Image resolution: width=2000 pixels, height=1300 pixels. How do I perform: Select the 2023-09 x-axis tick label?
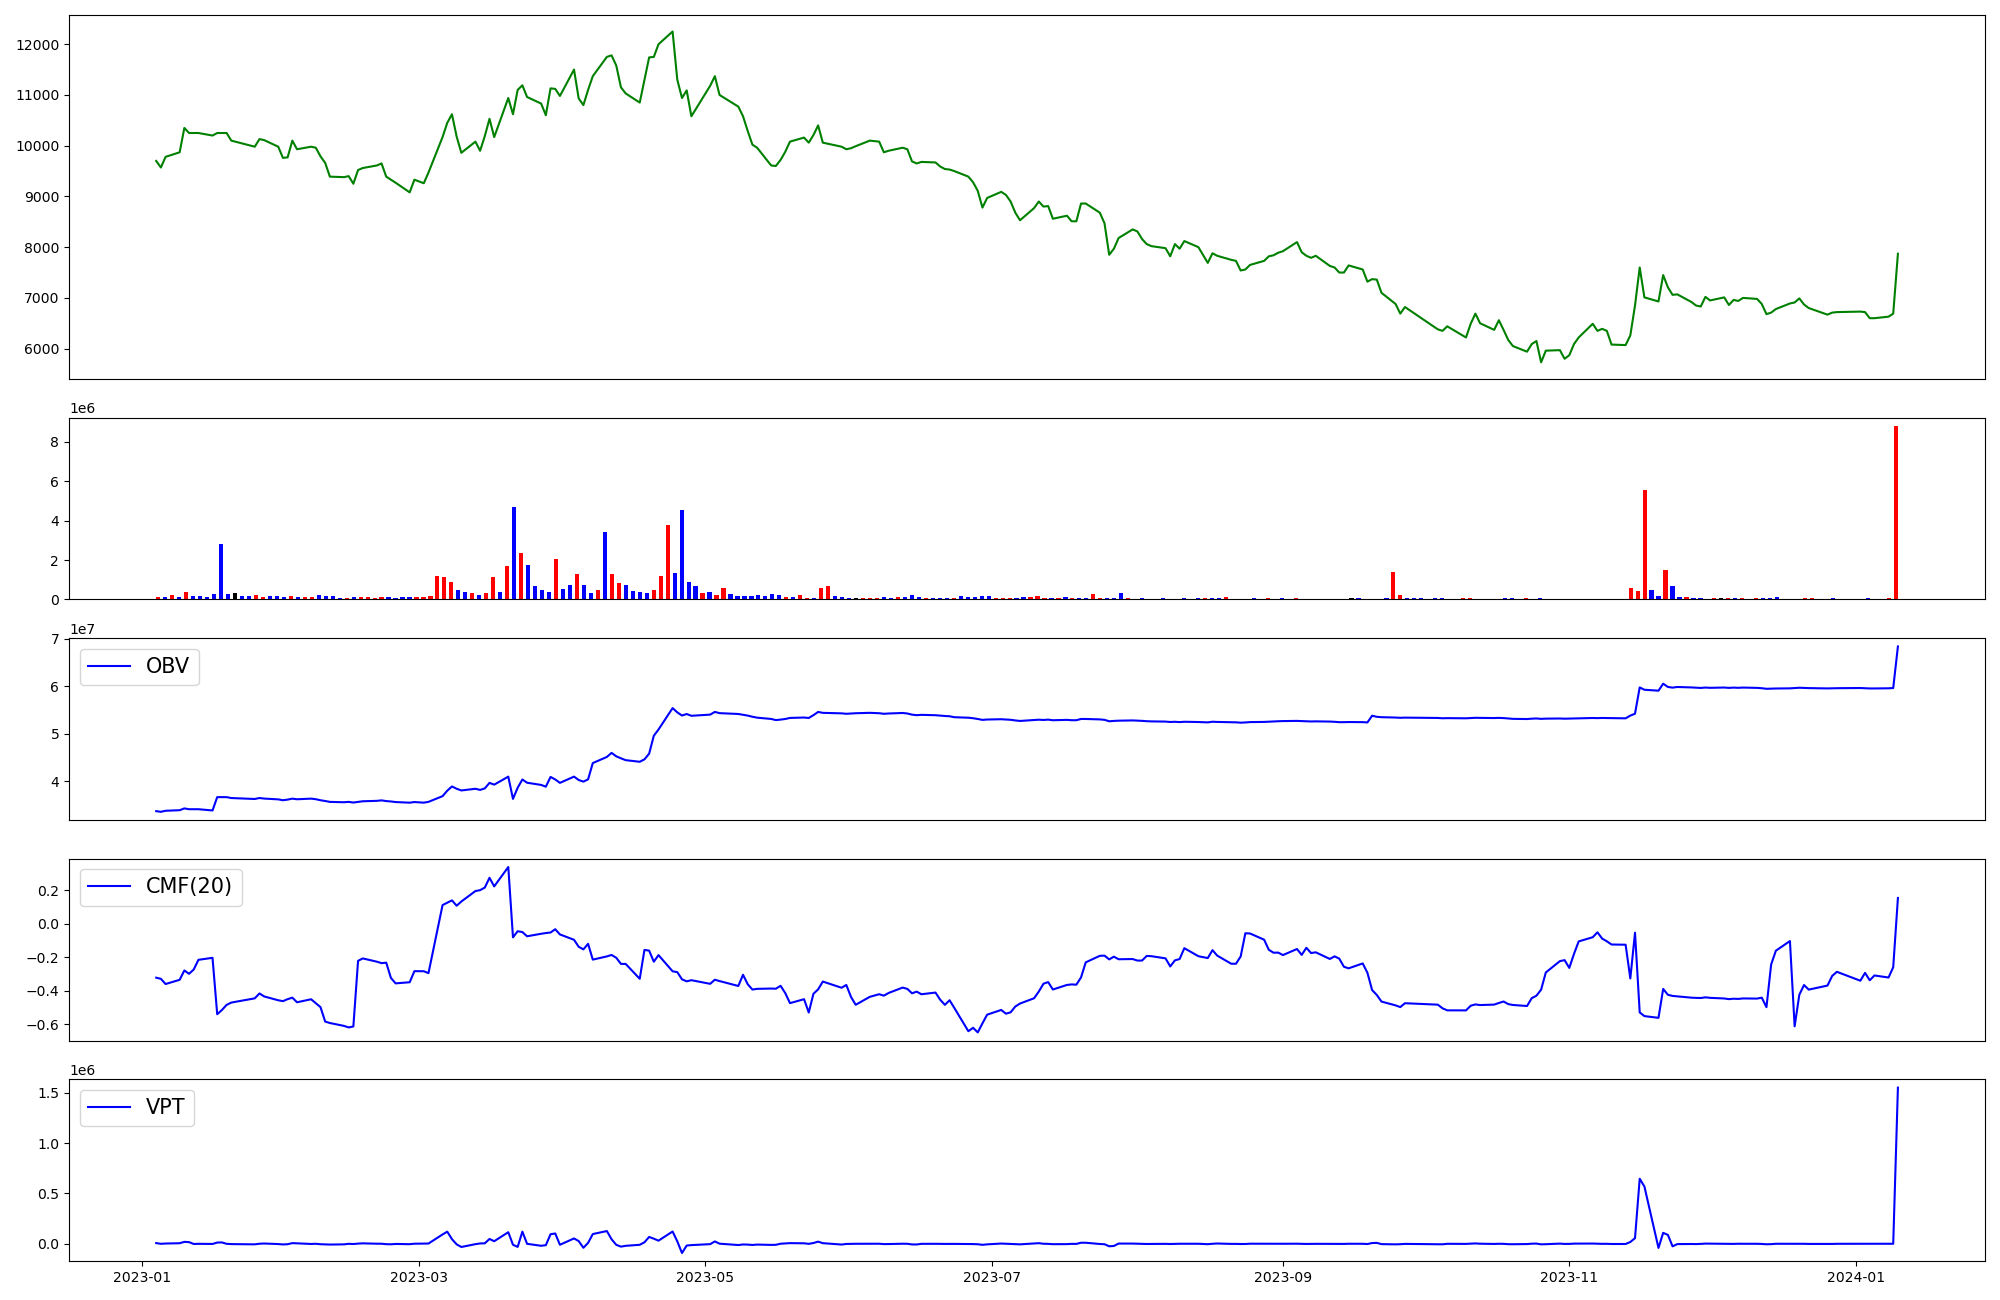1282,1277
